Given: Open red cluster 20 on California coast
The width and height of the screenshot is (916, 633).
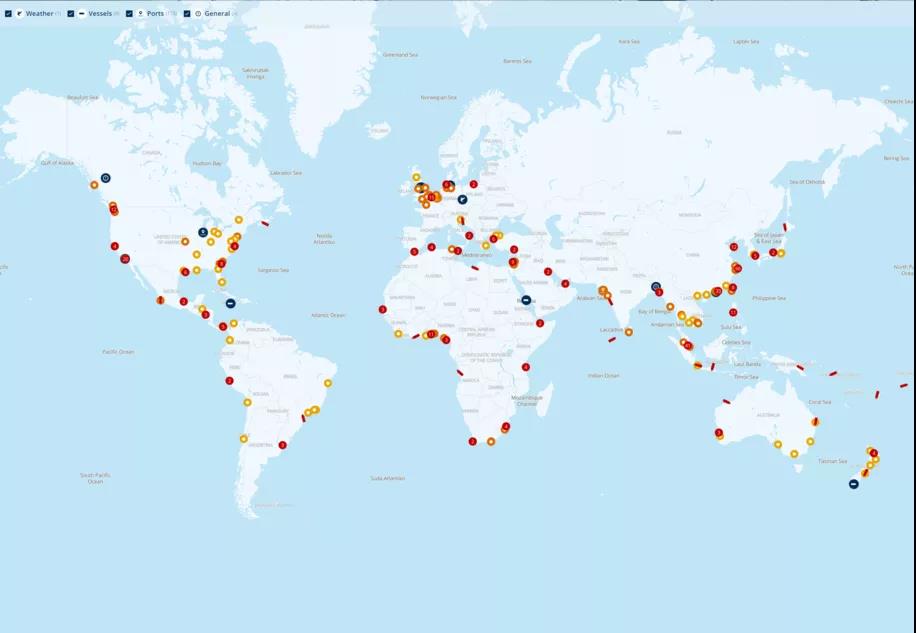Looking at the screenshot, I should coord(125,259).
